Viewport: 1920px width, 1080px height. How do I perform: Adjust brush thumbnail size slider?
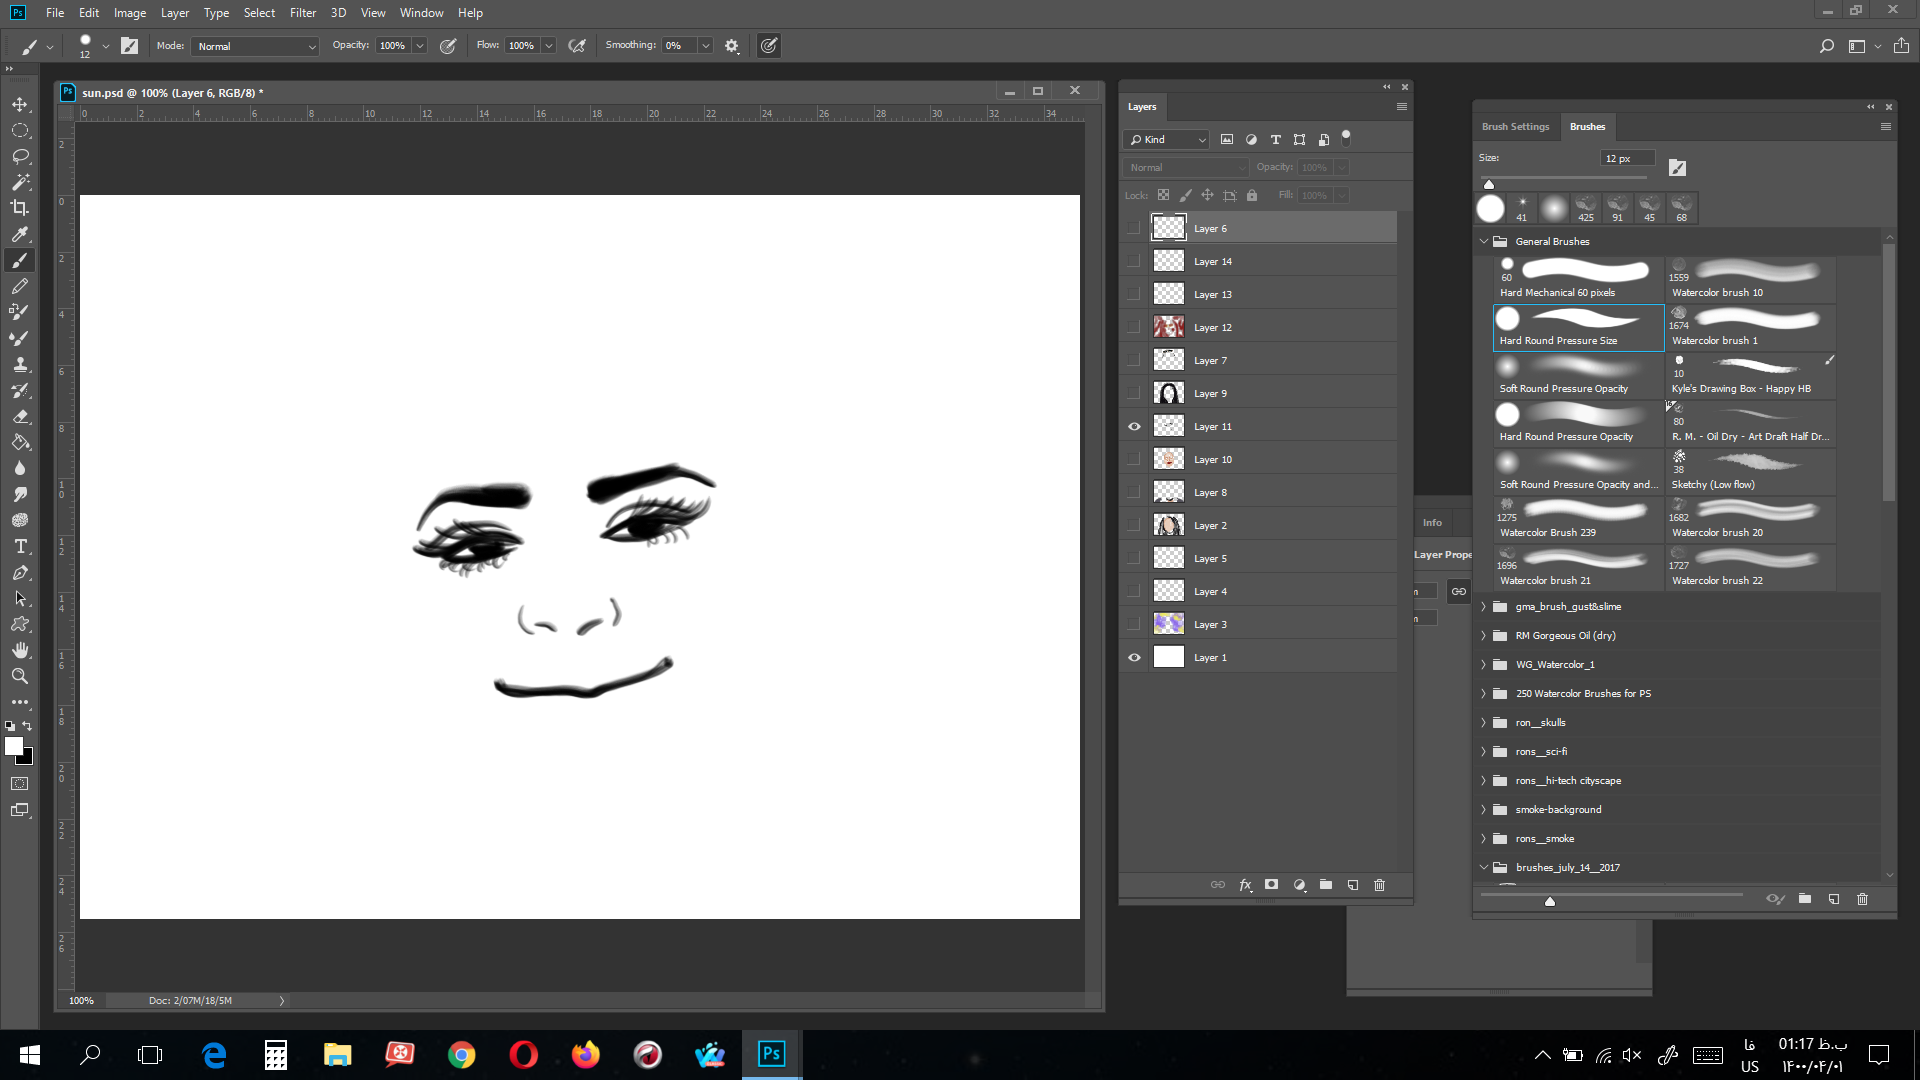click(x=1550, y=901)
